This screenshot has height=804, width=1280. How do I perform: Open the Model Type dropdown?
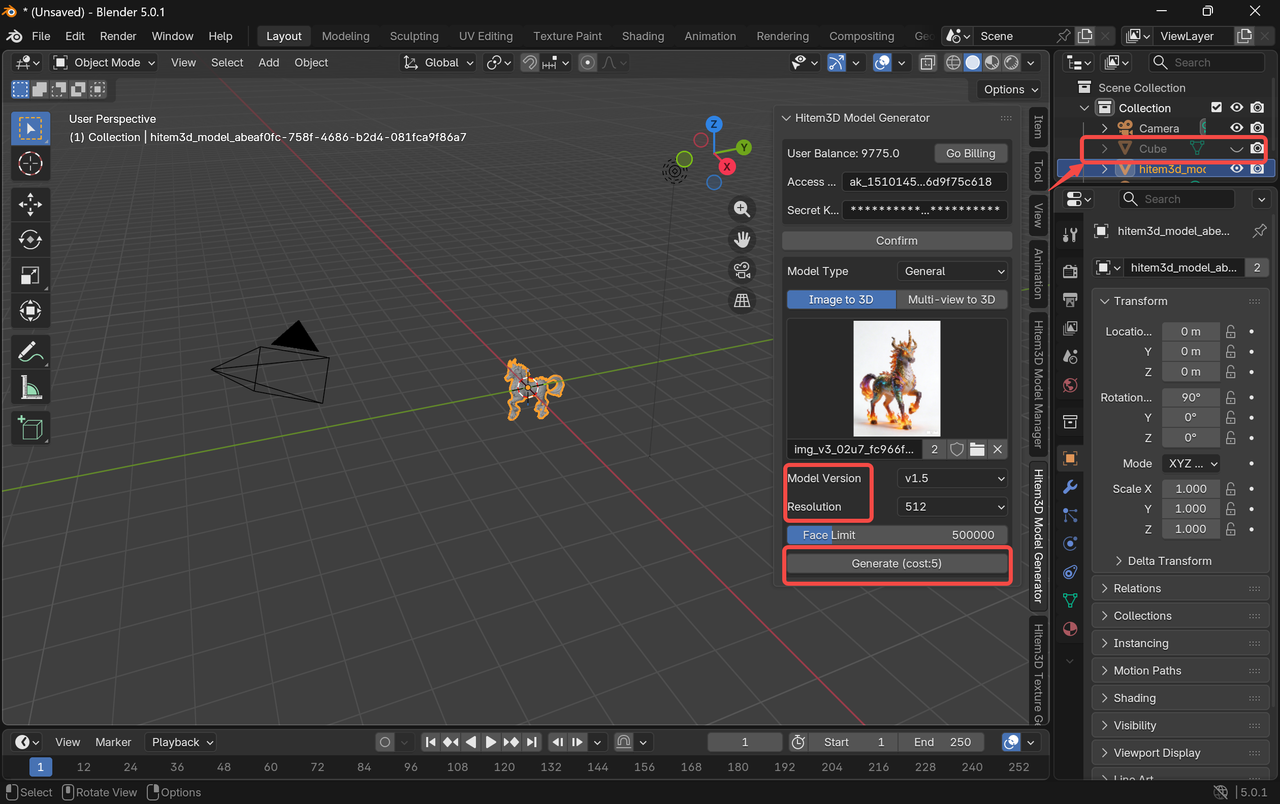click(x=951, y=271)
